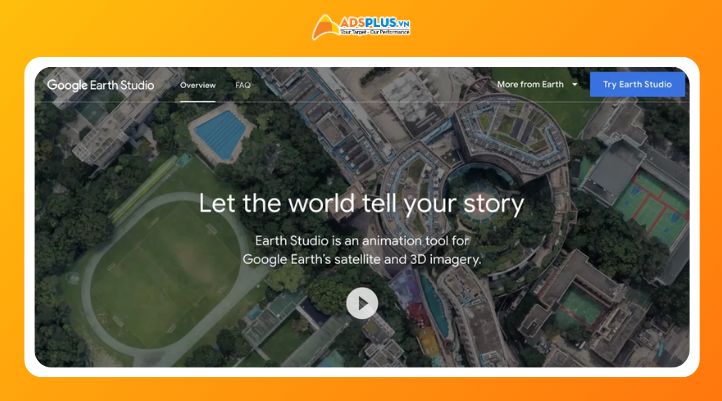Play the Earth Studio intro video
This screenshot has height=401, width=722.
[x=362, y=303]
